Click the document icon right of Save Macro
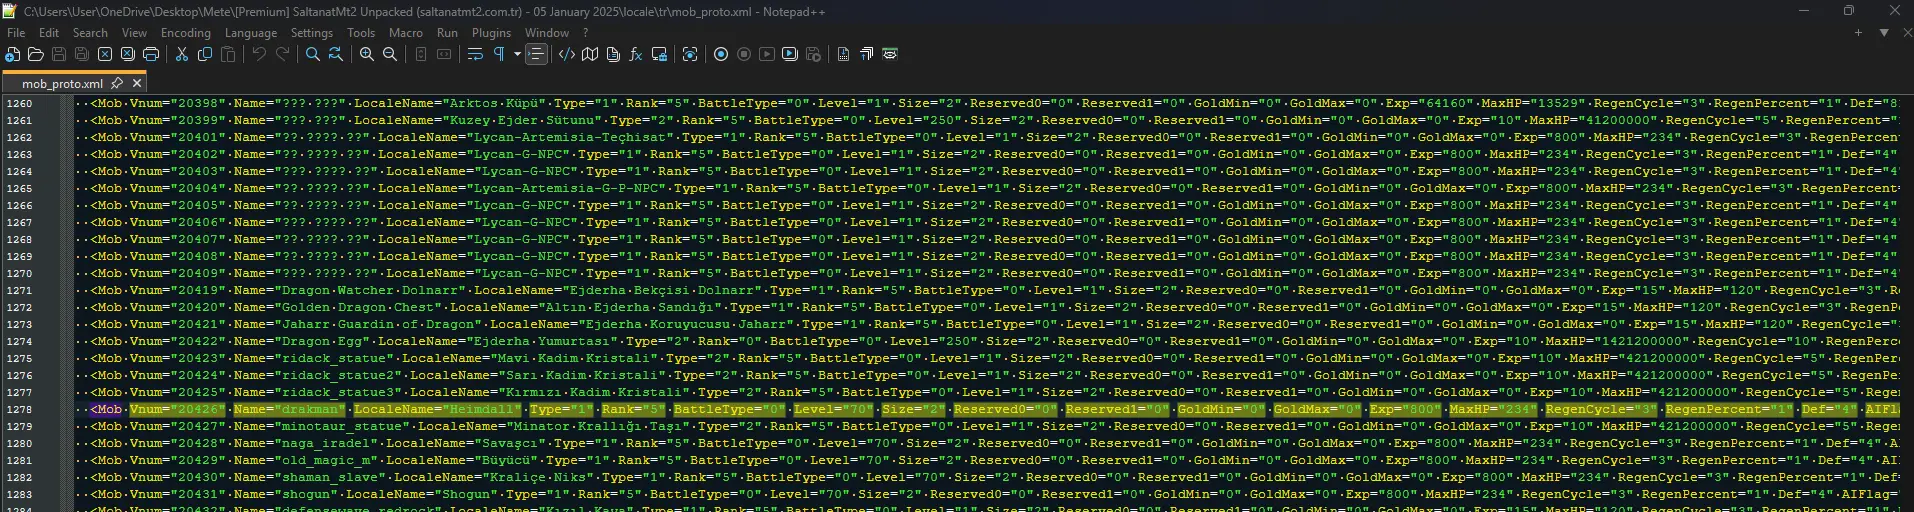Image resolution: width=1914 pixels, height=512 pixels. 844,54
